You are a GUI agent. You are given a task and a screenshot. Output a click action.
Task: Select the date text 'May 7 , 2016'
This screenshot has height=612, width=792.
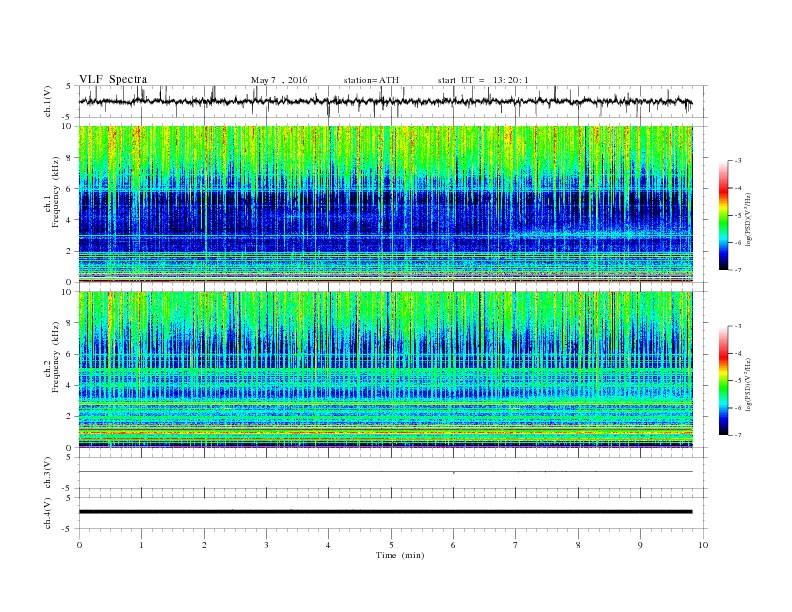[x=279, y=80]
